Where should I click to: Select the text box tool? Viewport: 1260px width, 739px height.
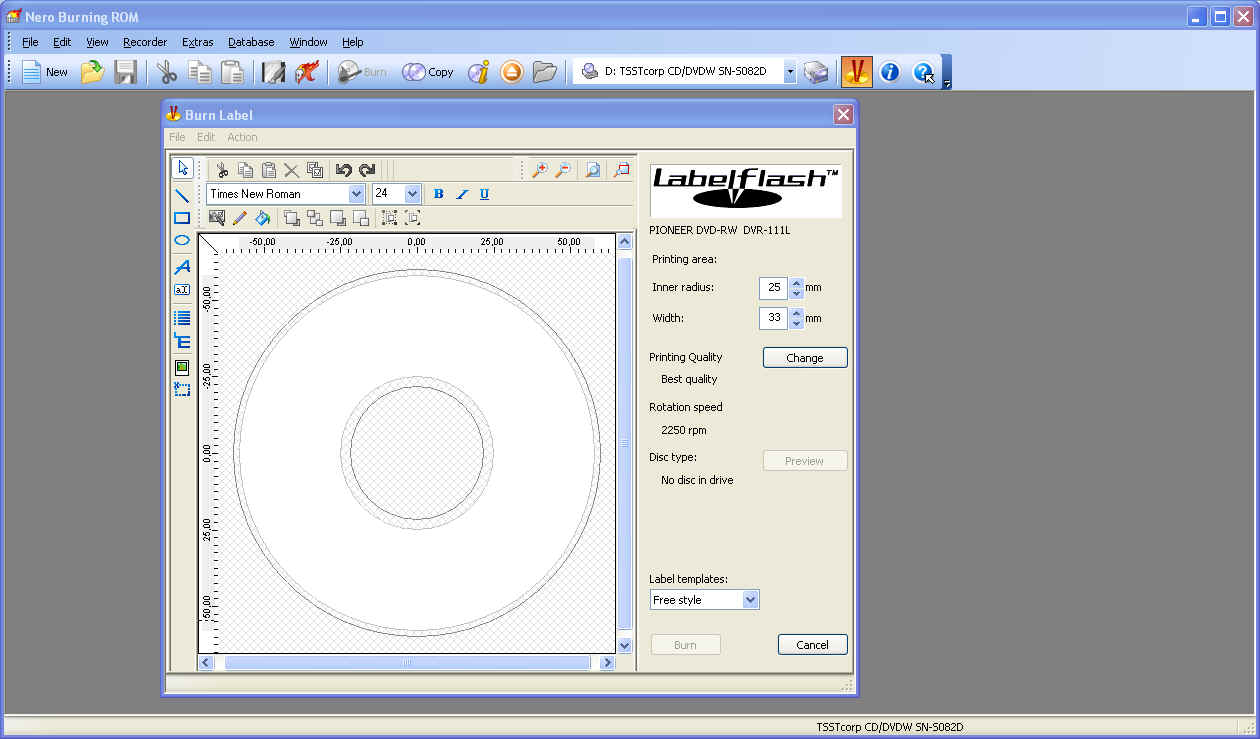[182, 290]
